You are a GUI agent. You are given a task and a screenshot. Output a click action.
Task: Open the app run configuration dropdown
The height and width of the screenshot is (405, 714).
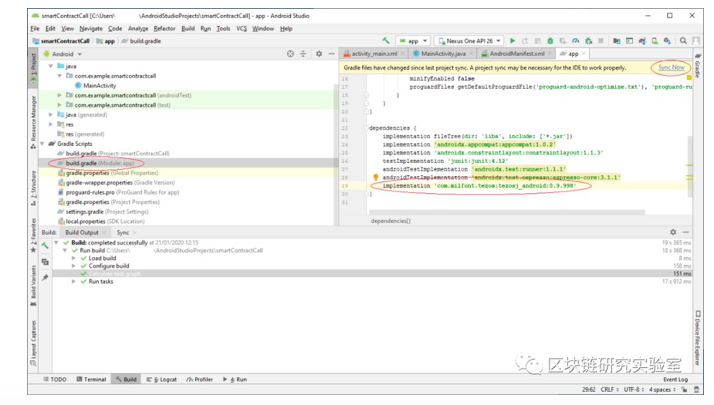click(413, 41)
